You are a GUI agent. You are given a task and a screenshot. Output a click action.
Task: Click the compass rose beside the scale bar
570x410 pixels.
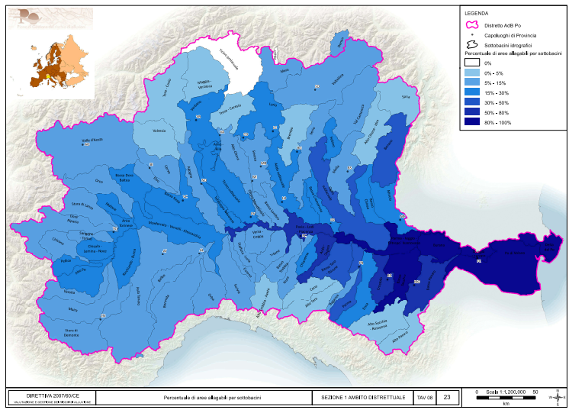click(558, 397)
